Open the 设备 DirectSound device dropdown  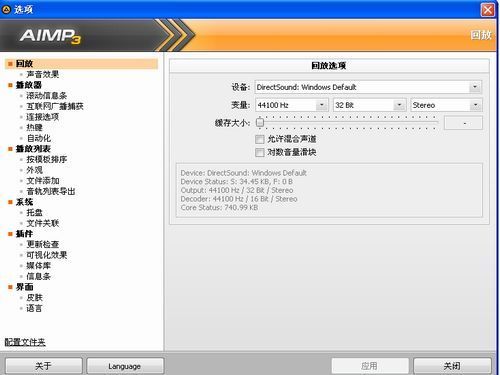368,87
